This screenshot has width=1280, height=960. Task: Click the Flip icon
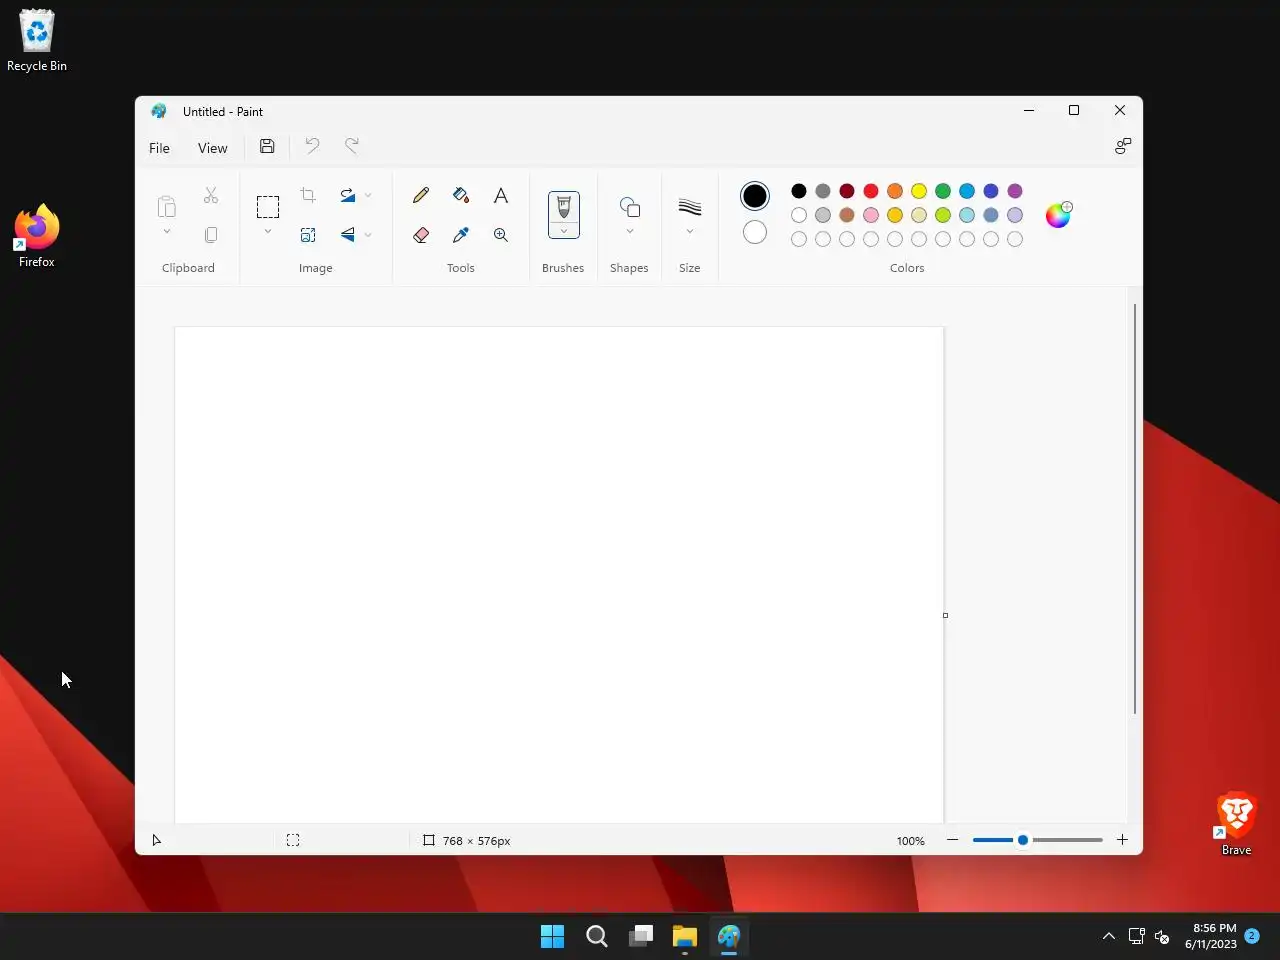click(x=348, y=235)
